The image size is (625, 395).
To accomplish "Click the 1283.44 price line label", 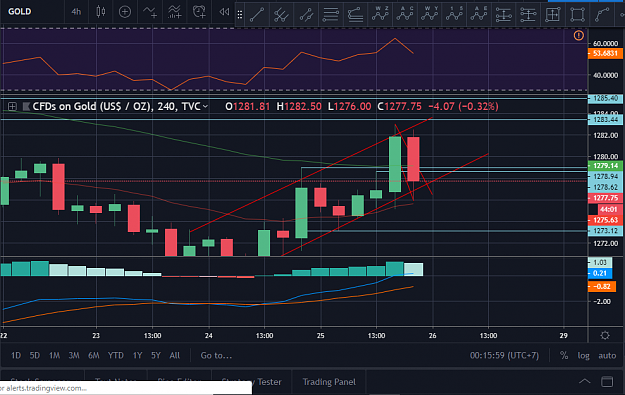I will (605, 120).
